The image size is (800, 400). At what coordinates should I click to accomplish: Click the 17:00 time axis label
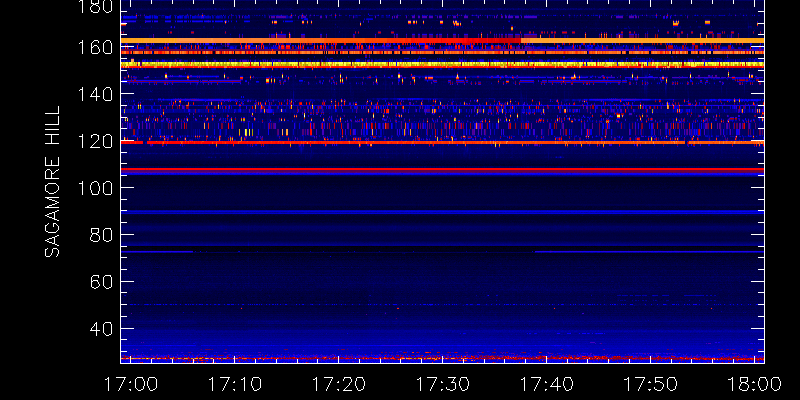point(131,384)
